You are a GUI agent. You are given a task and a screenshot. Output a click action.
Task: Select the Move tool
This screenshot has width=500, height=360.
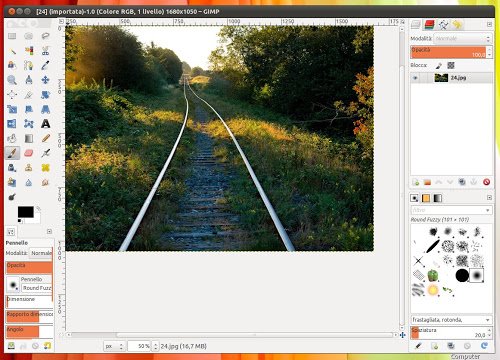[45, 80]
